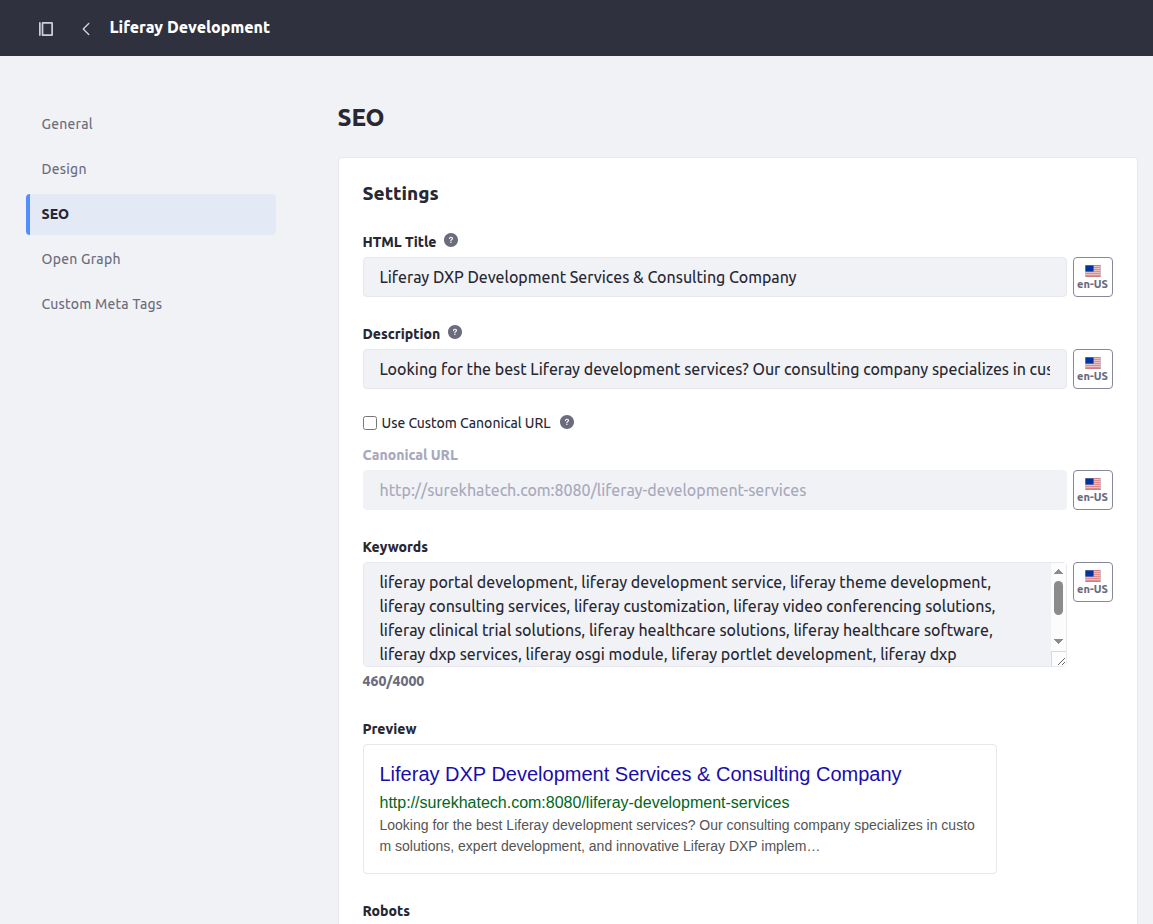
Task: Open en-US language selector for Description
Action: pyautogui.click(x=1093, y=369)
